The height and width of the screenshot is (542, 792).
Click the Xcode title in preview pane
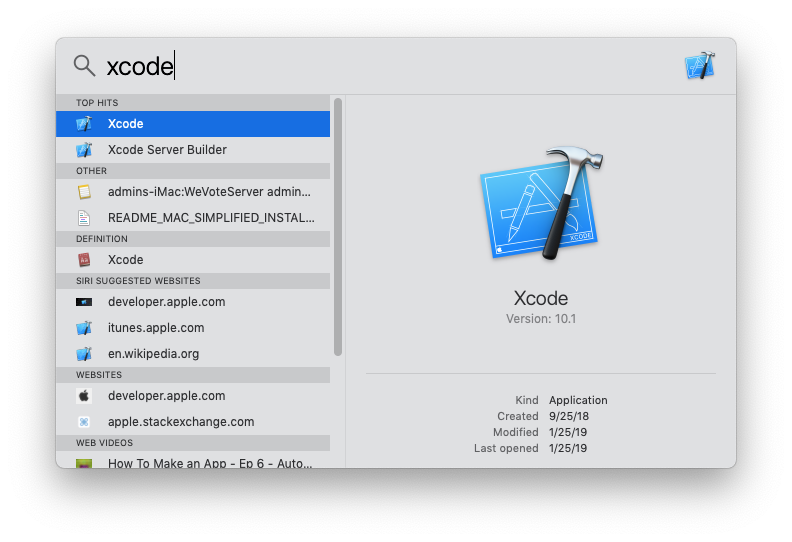(x=541, y=299)
